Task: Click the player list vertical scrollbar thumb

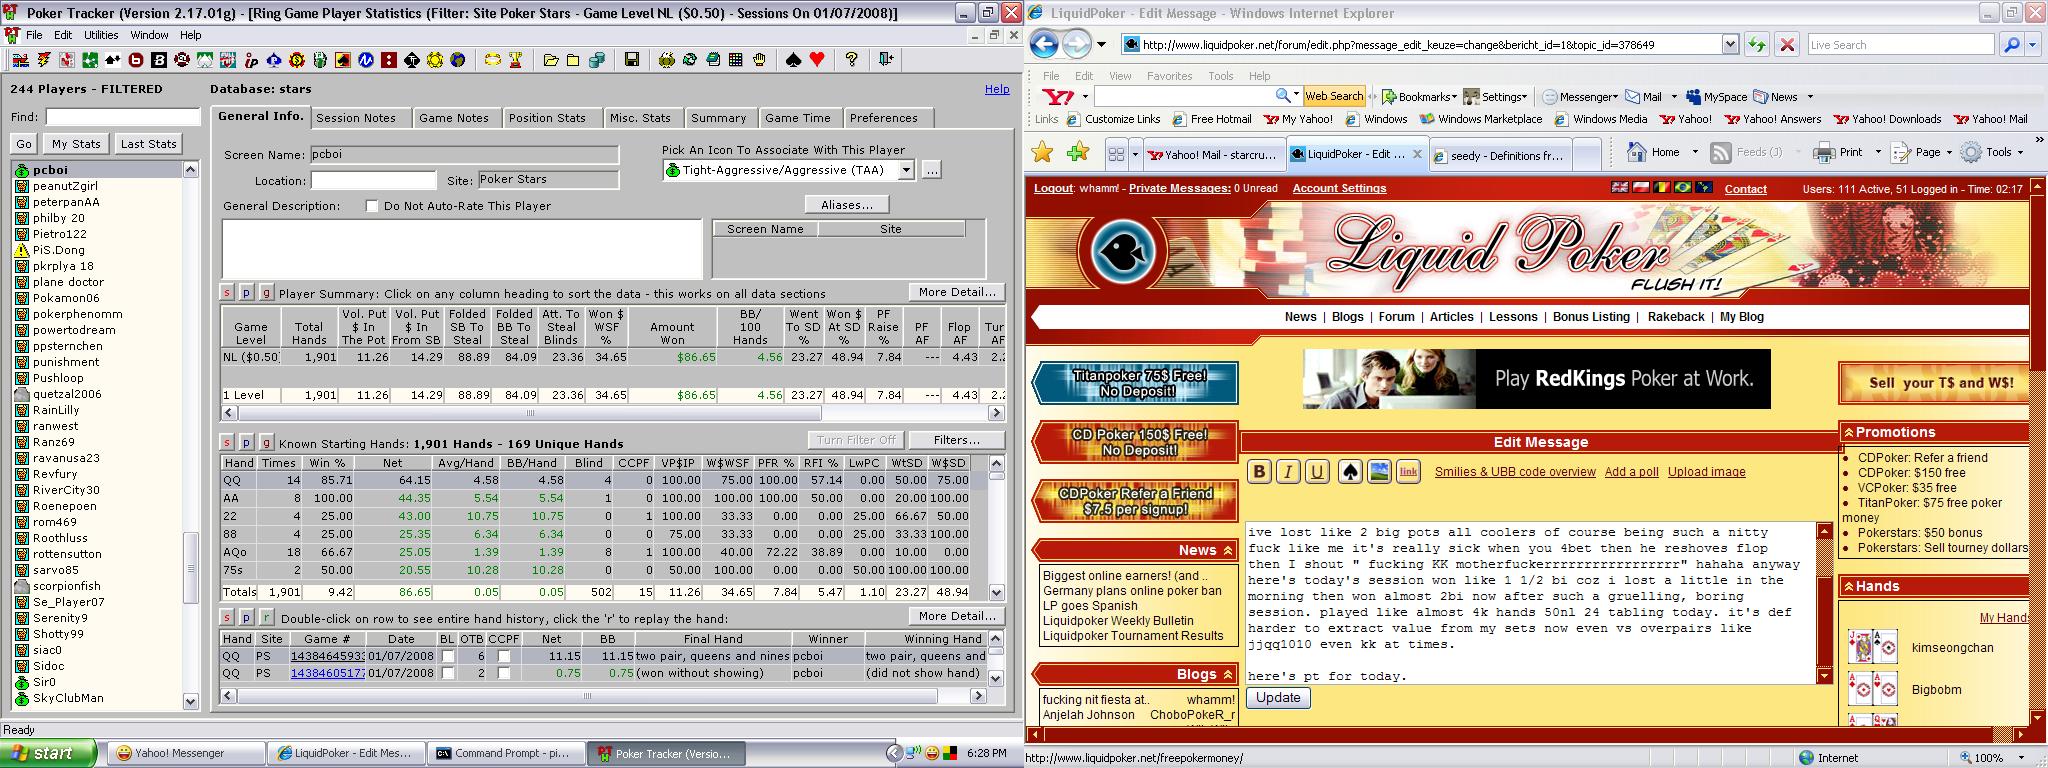Action: pos(191,567)
